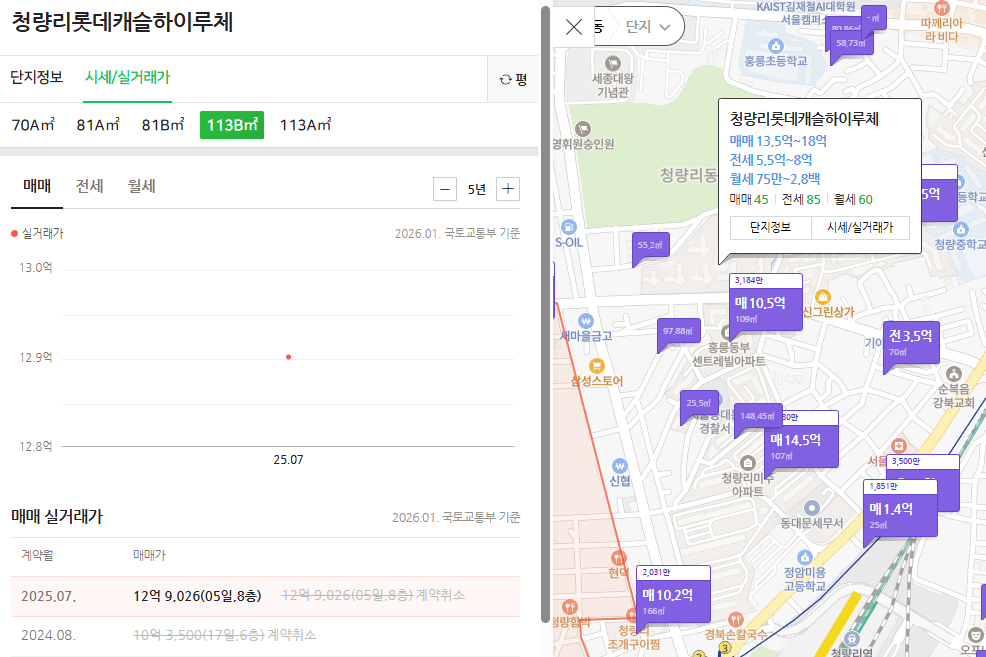Click the plus button beside 5년 period
The width and height of the screenshot is (986, 657).
(507, 188)
